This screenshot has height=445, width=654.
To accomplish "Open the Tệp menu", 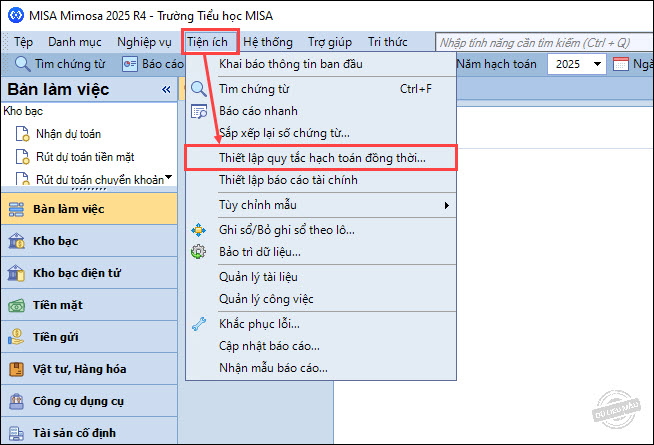I will tap(23, 42).
